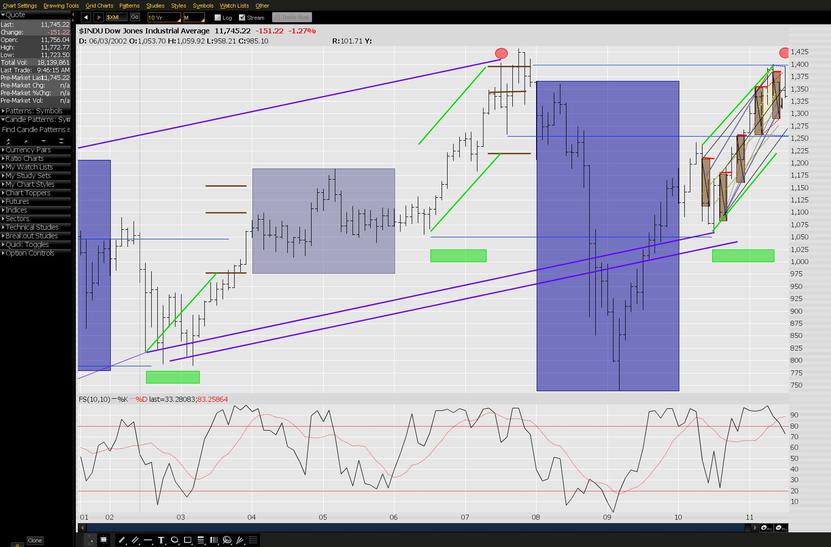Screen dimensions: 831x547
Task: Open the Drawing Tools menu
Action: [60, 5]
